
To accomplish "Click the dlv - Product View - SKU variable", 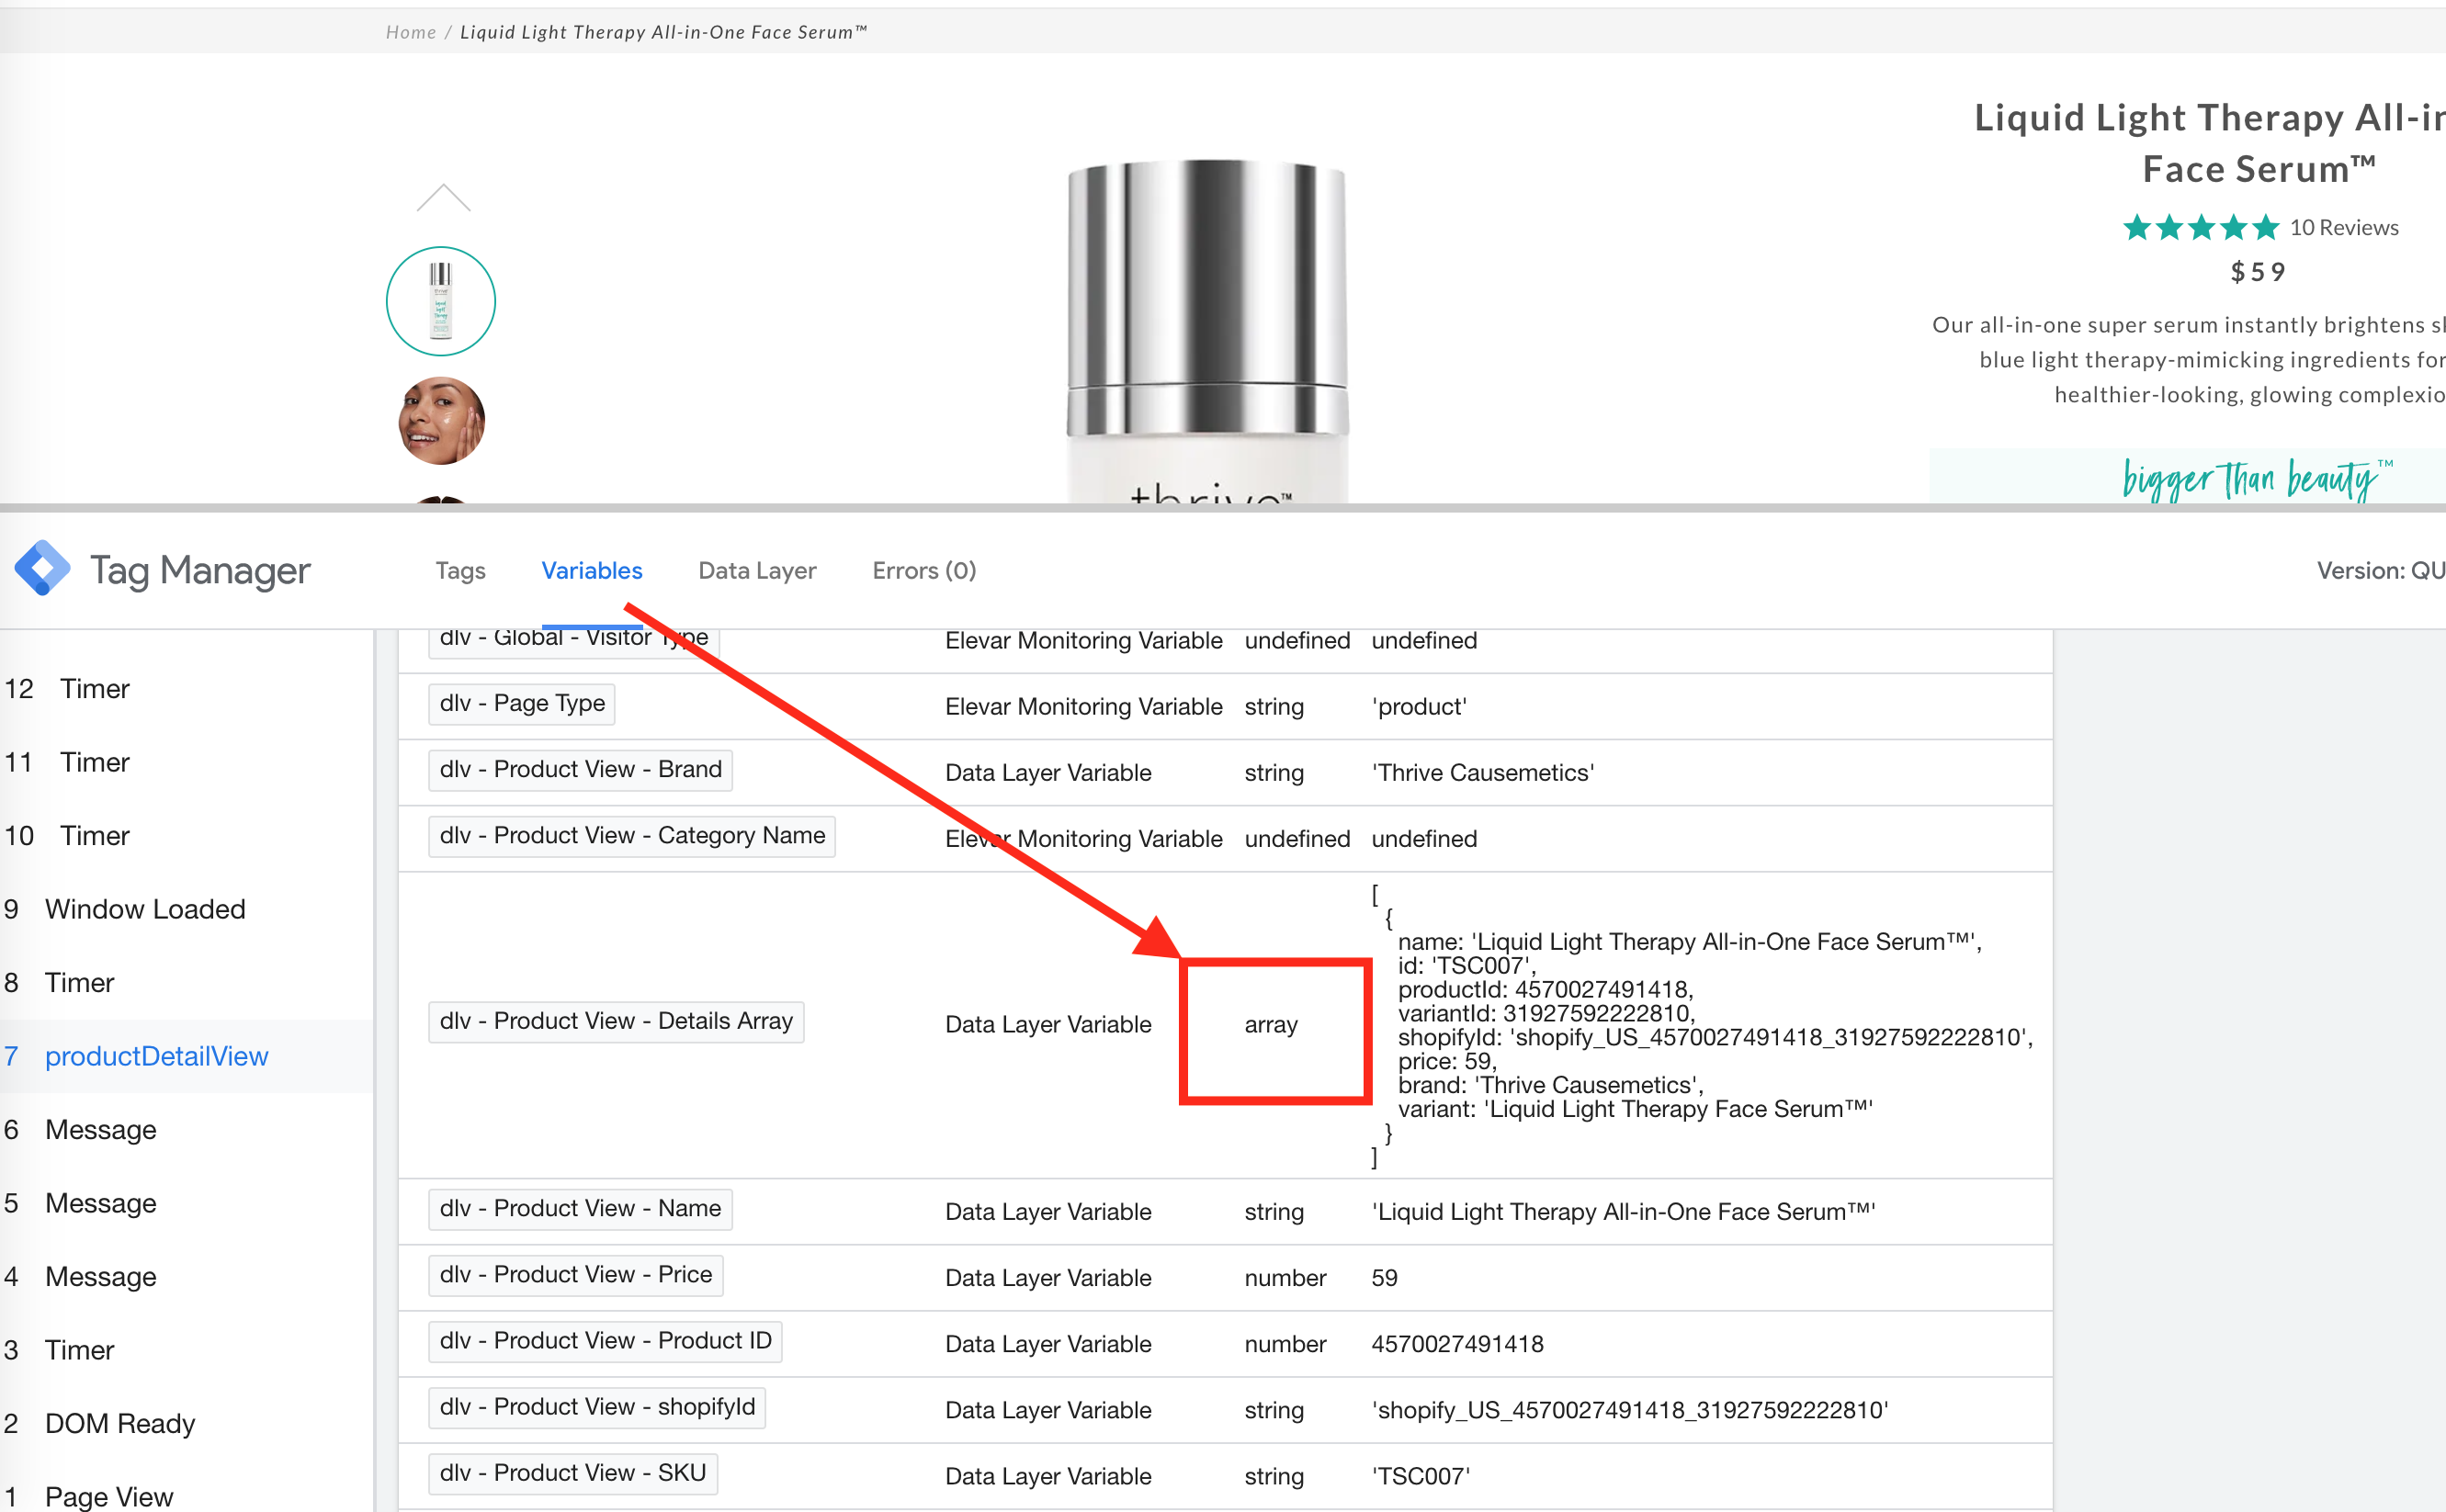I will (x=572, y=1473).
